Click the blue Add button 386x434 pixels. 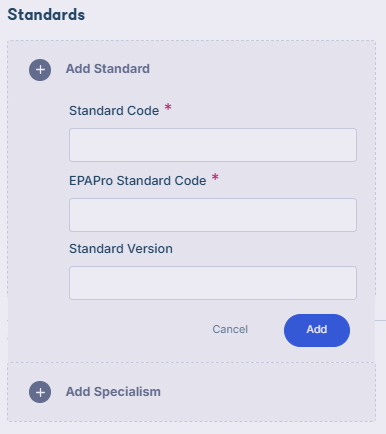317,330
